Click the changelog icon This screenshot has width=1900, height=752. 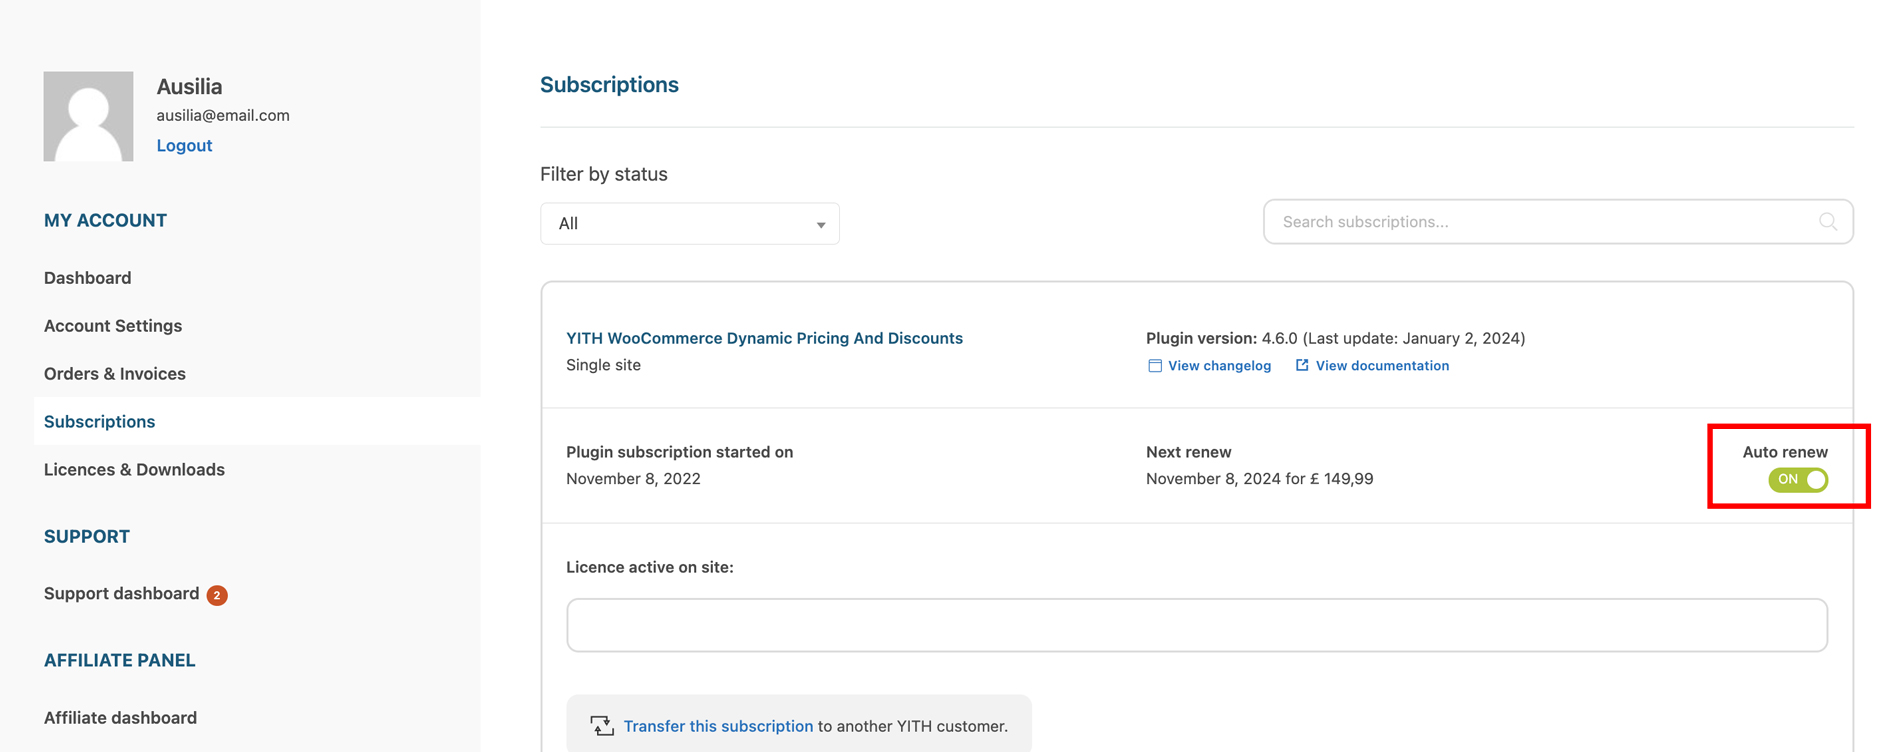(1155, 366)
